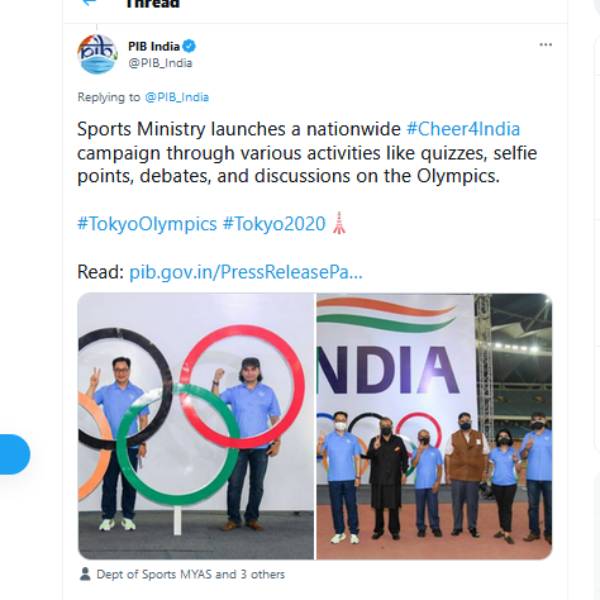The image size is (600, 600).
Task: Open @PIB_India link in Replying to line
Action: (x=176, y=97)
